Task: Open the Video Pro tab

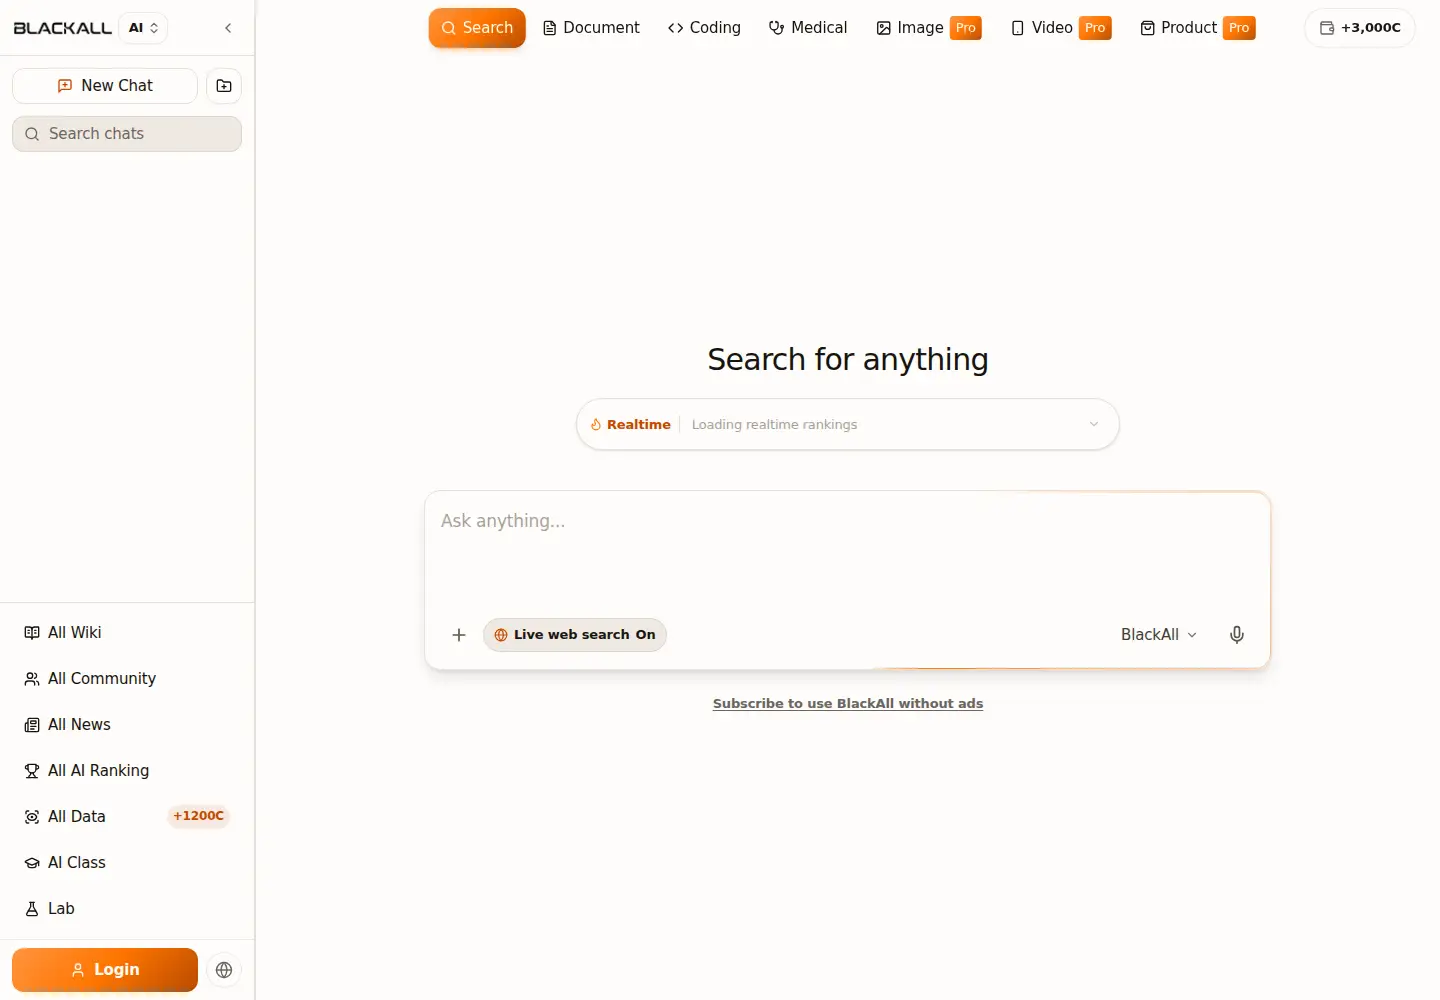Action: point(1061,28)
